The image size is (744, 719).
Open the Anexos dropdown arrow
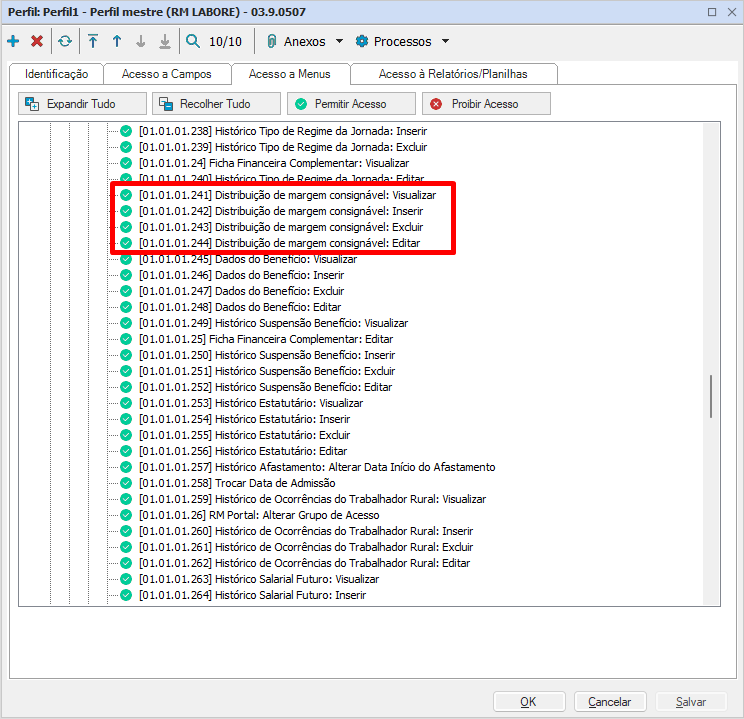[339, 41]
